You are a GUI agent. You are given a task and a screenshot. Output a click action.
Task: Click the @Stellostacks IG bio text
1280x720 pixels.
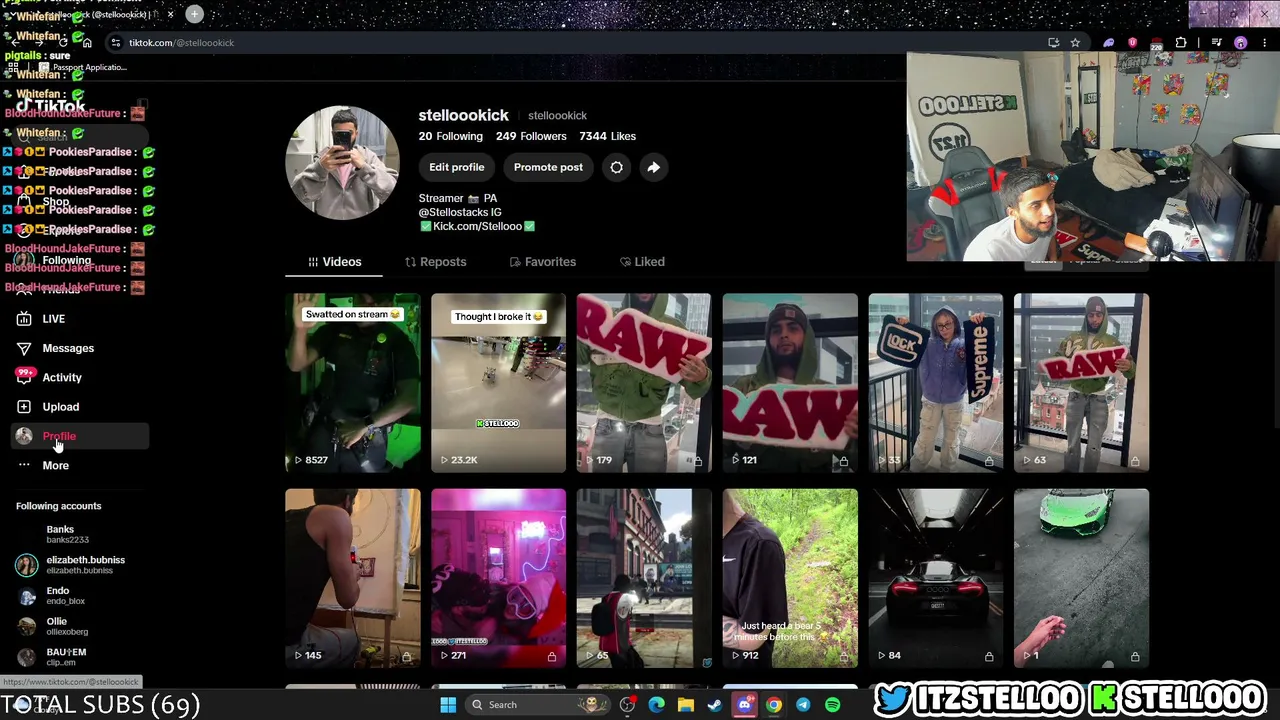[460, 213]
